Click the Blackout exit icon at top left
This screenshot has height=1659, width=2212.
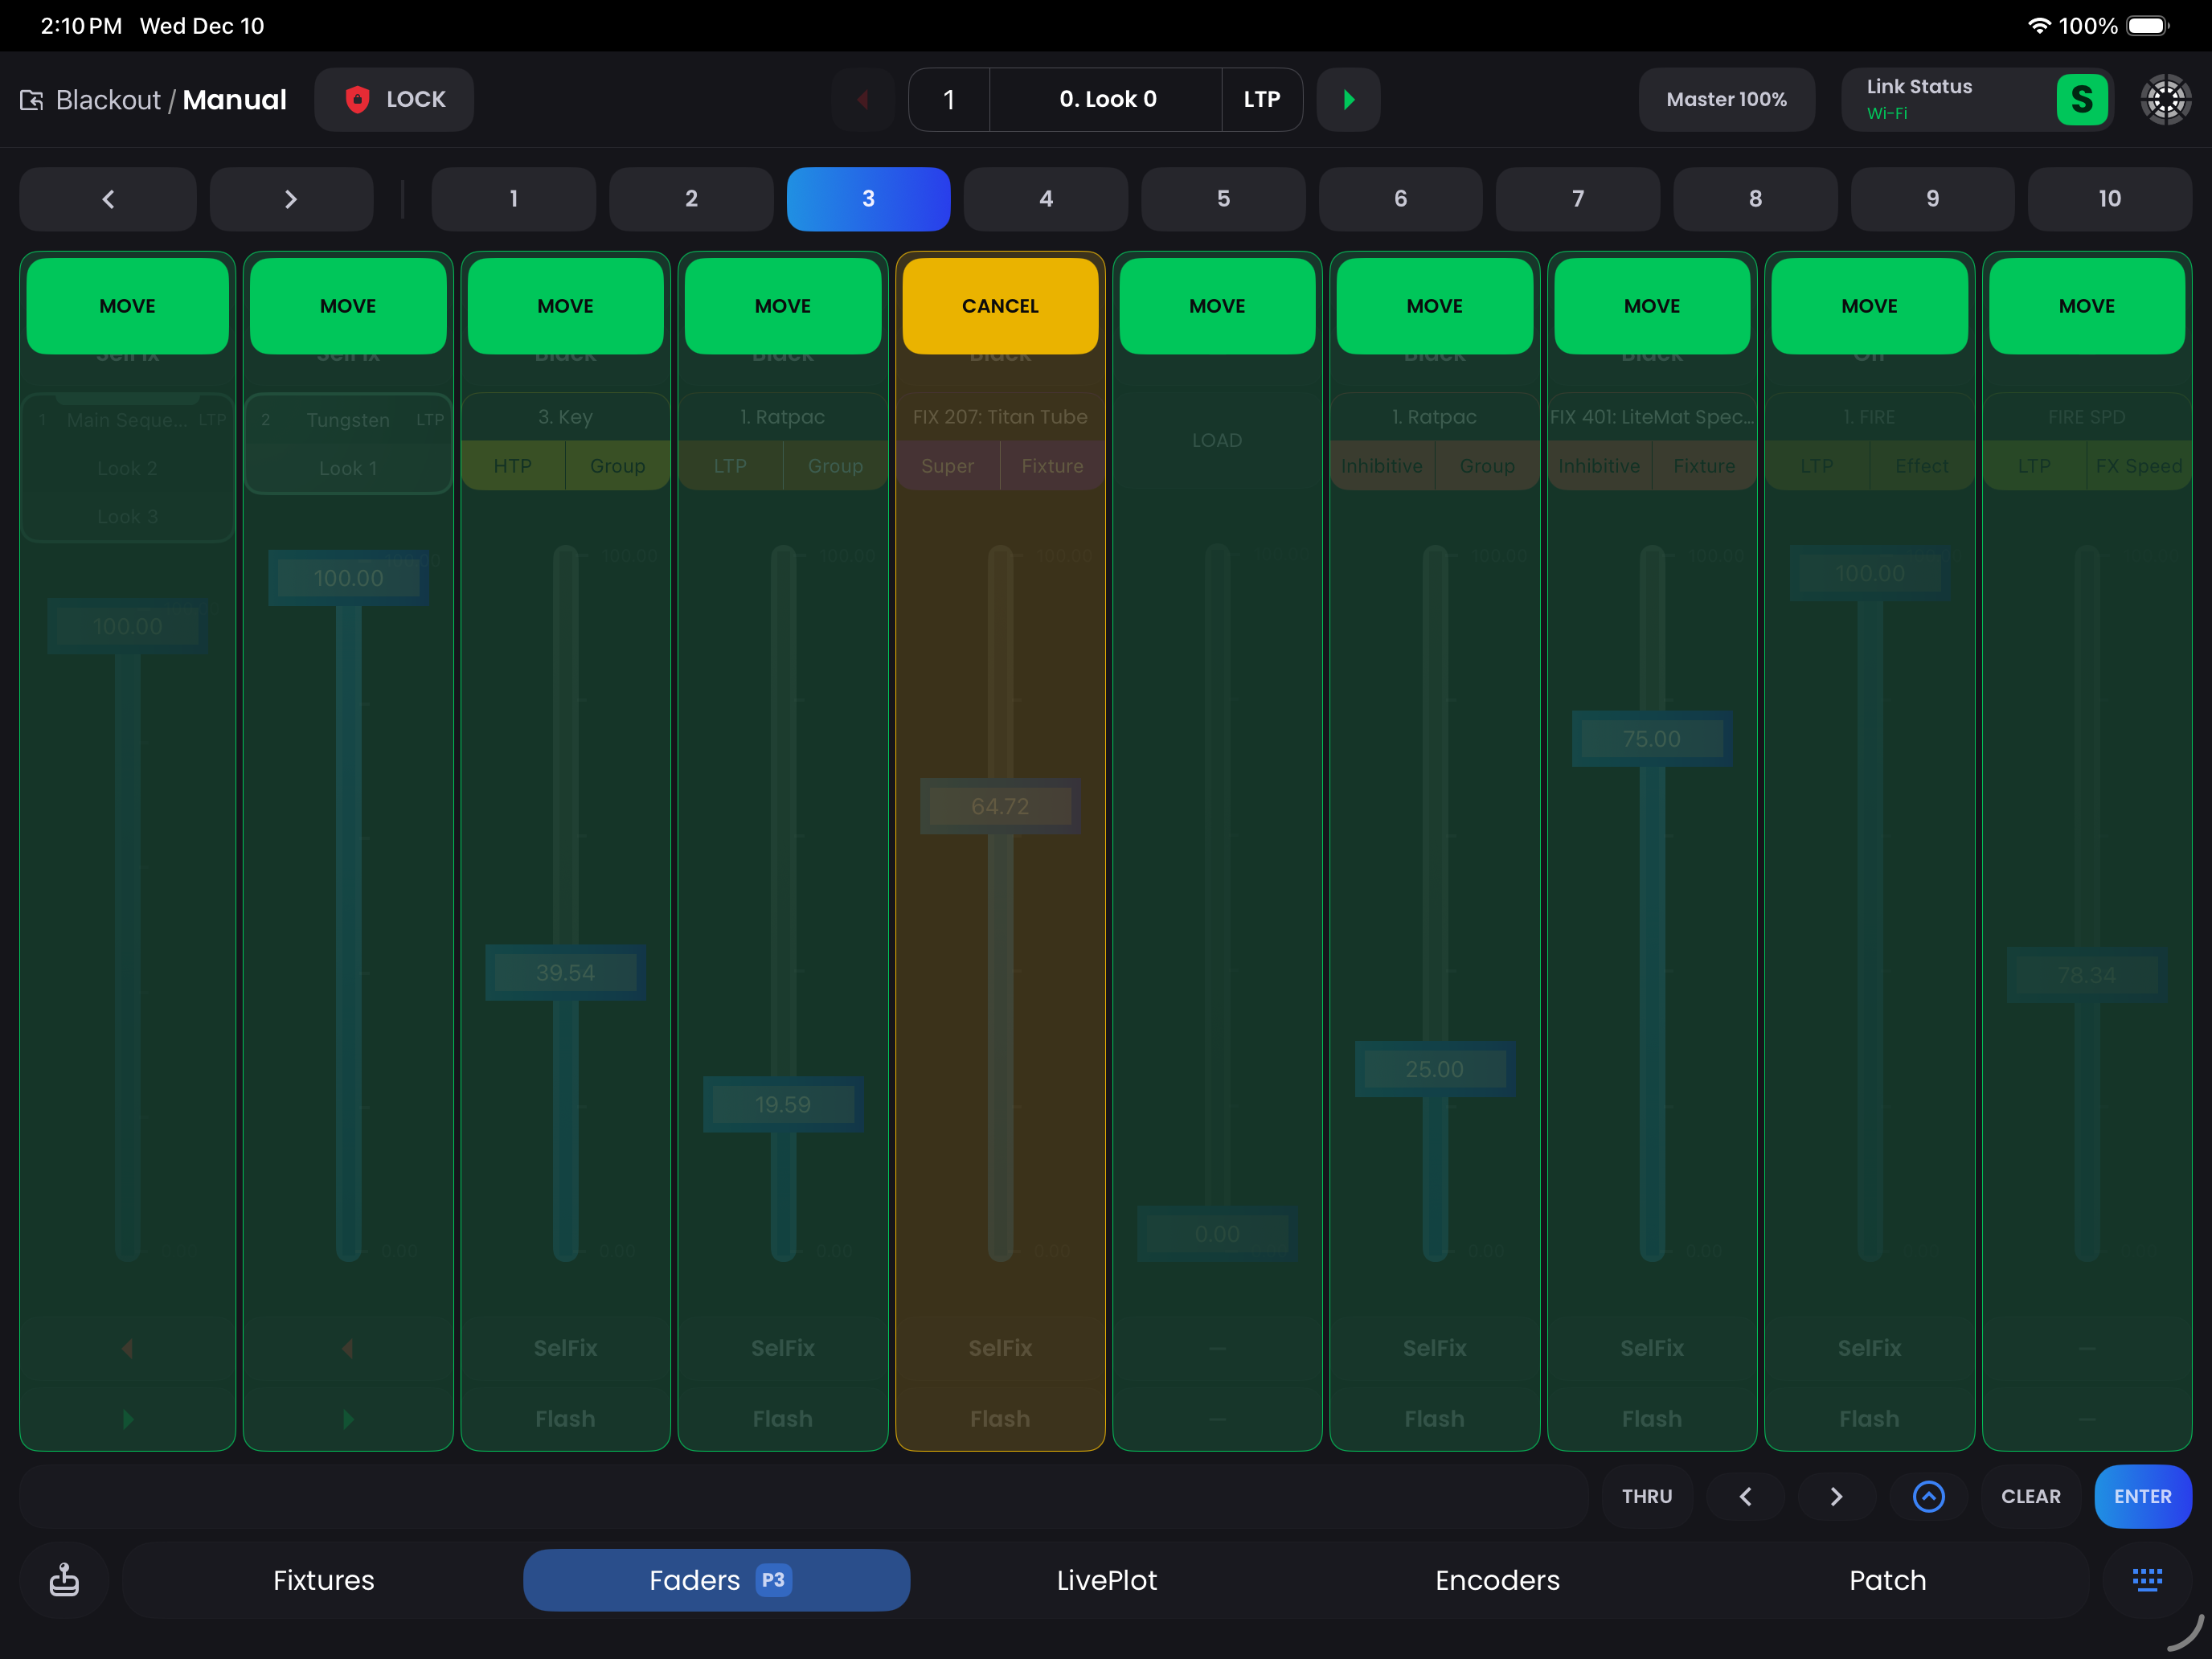[x=32, y=100]
